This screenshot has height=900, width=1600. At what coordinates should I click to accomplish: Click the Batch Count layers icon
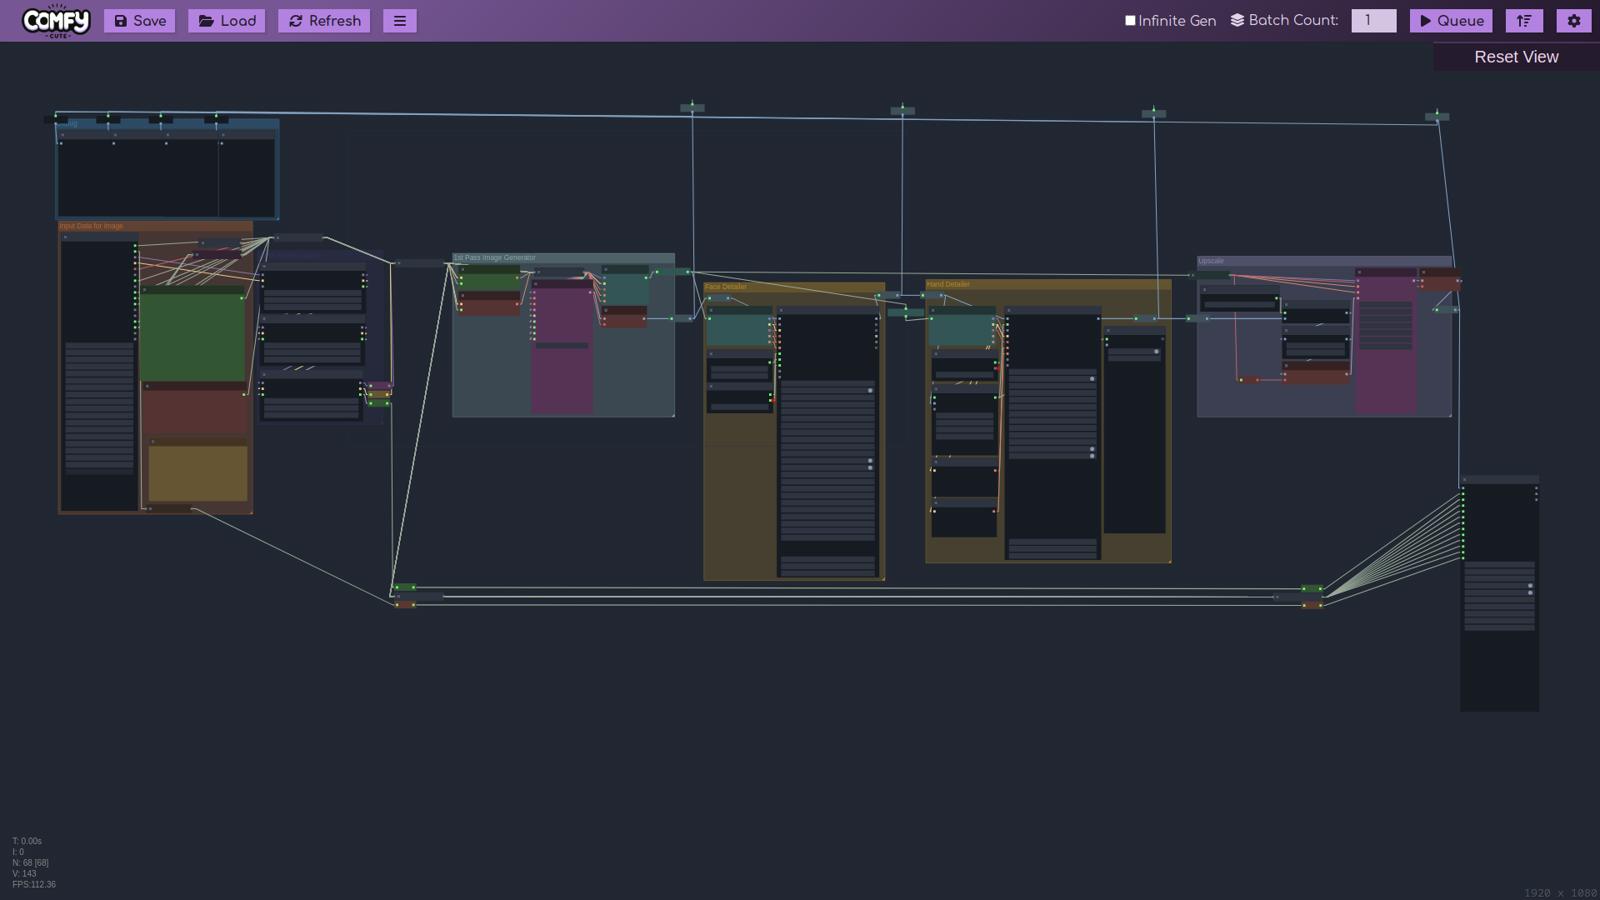(x=1237, y=20)
